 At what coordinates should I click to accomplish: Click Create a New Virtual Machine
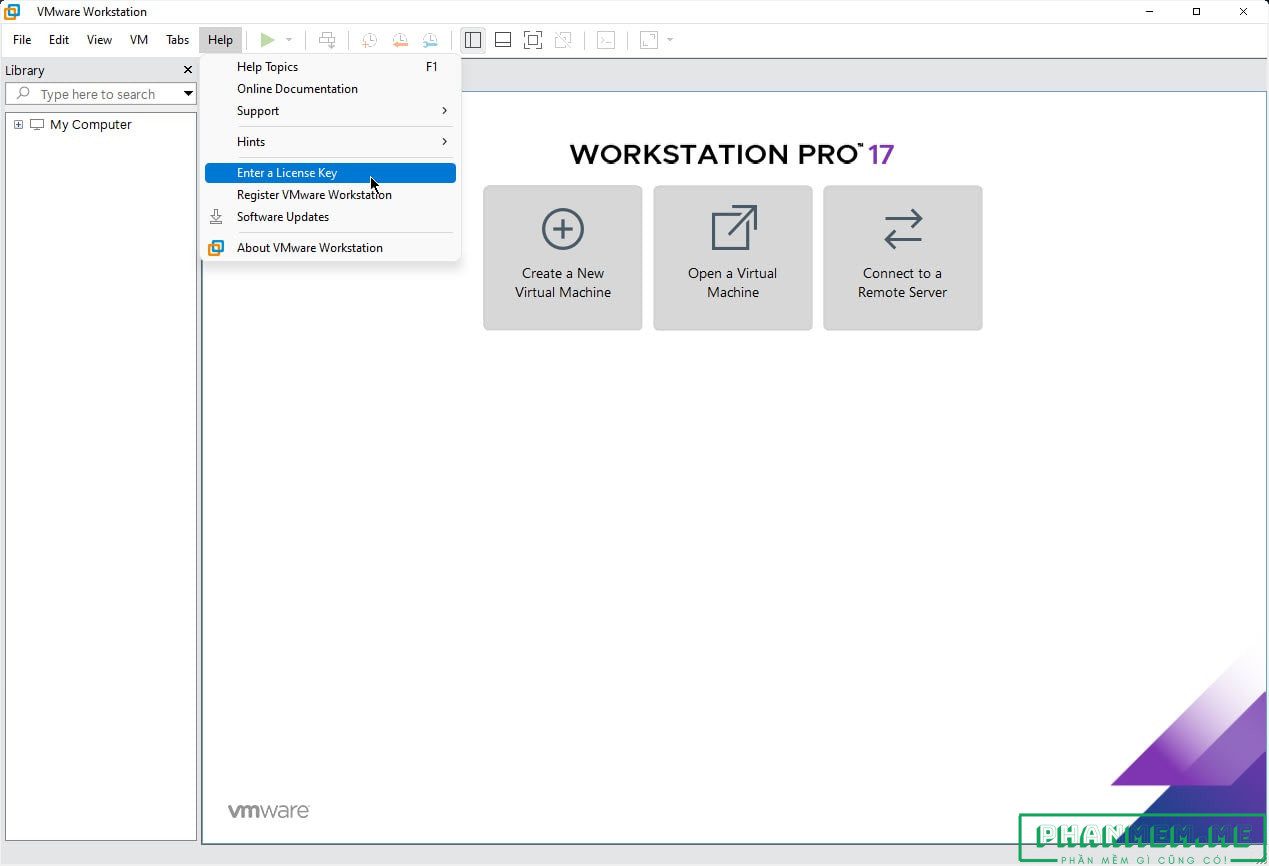point(563,258)
